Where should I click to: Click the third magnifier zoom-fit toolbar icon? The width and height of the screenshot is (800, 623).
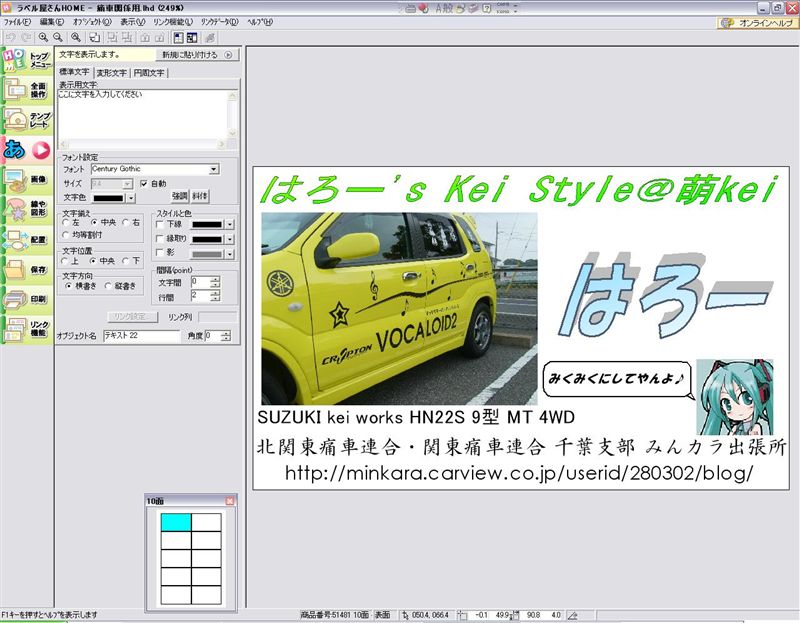point(76,37)
